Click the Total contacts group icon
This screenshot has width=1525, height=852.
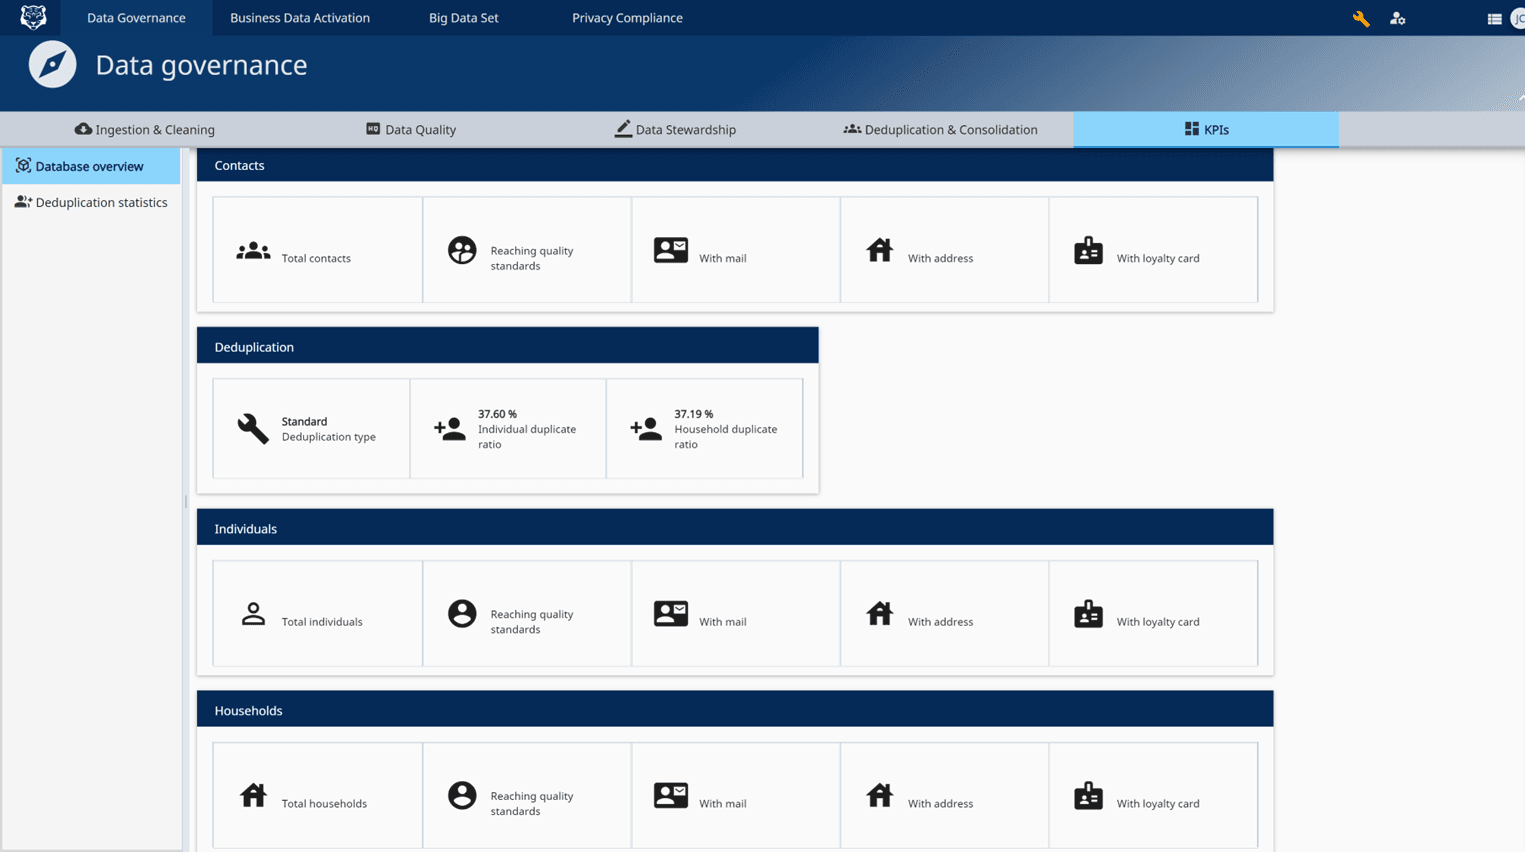[x=253, y=251]
